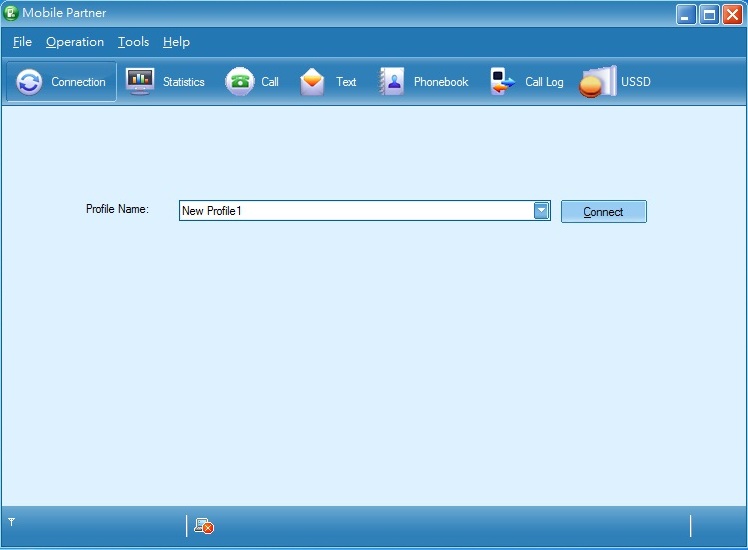Open the Phonebook icon
The width and height of the screenshot is (748, 550).
(x=391, y=82)
